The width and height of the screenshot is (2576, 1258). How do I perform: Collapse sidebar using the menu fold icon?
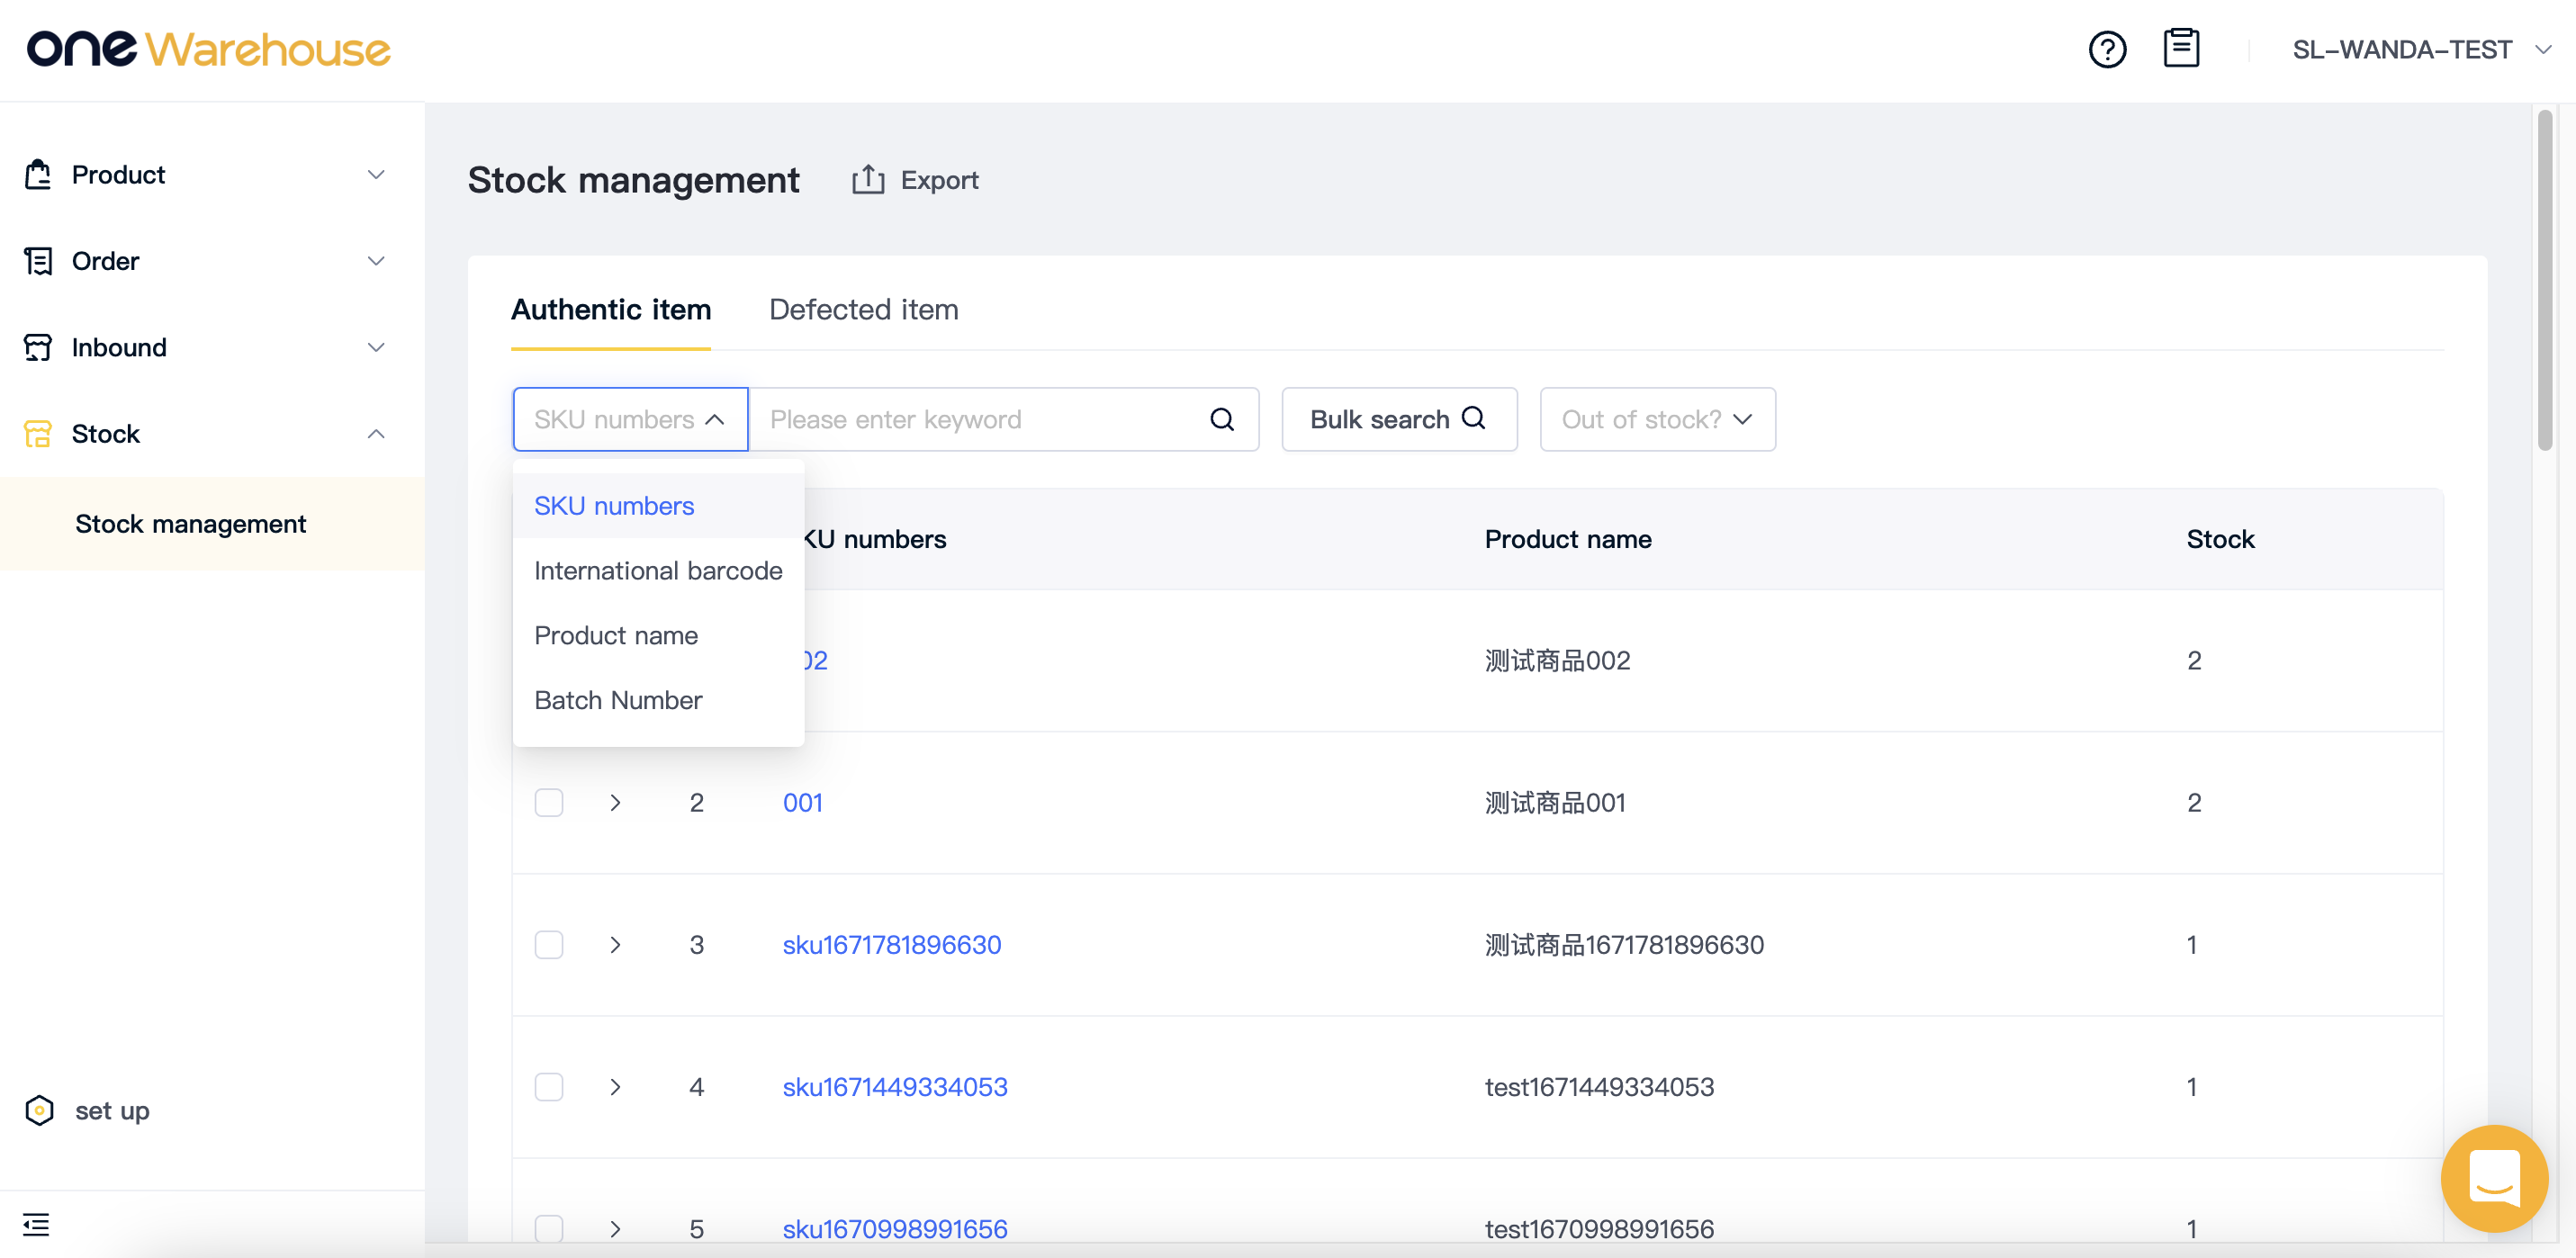click(x=36, y=1224)
